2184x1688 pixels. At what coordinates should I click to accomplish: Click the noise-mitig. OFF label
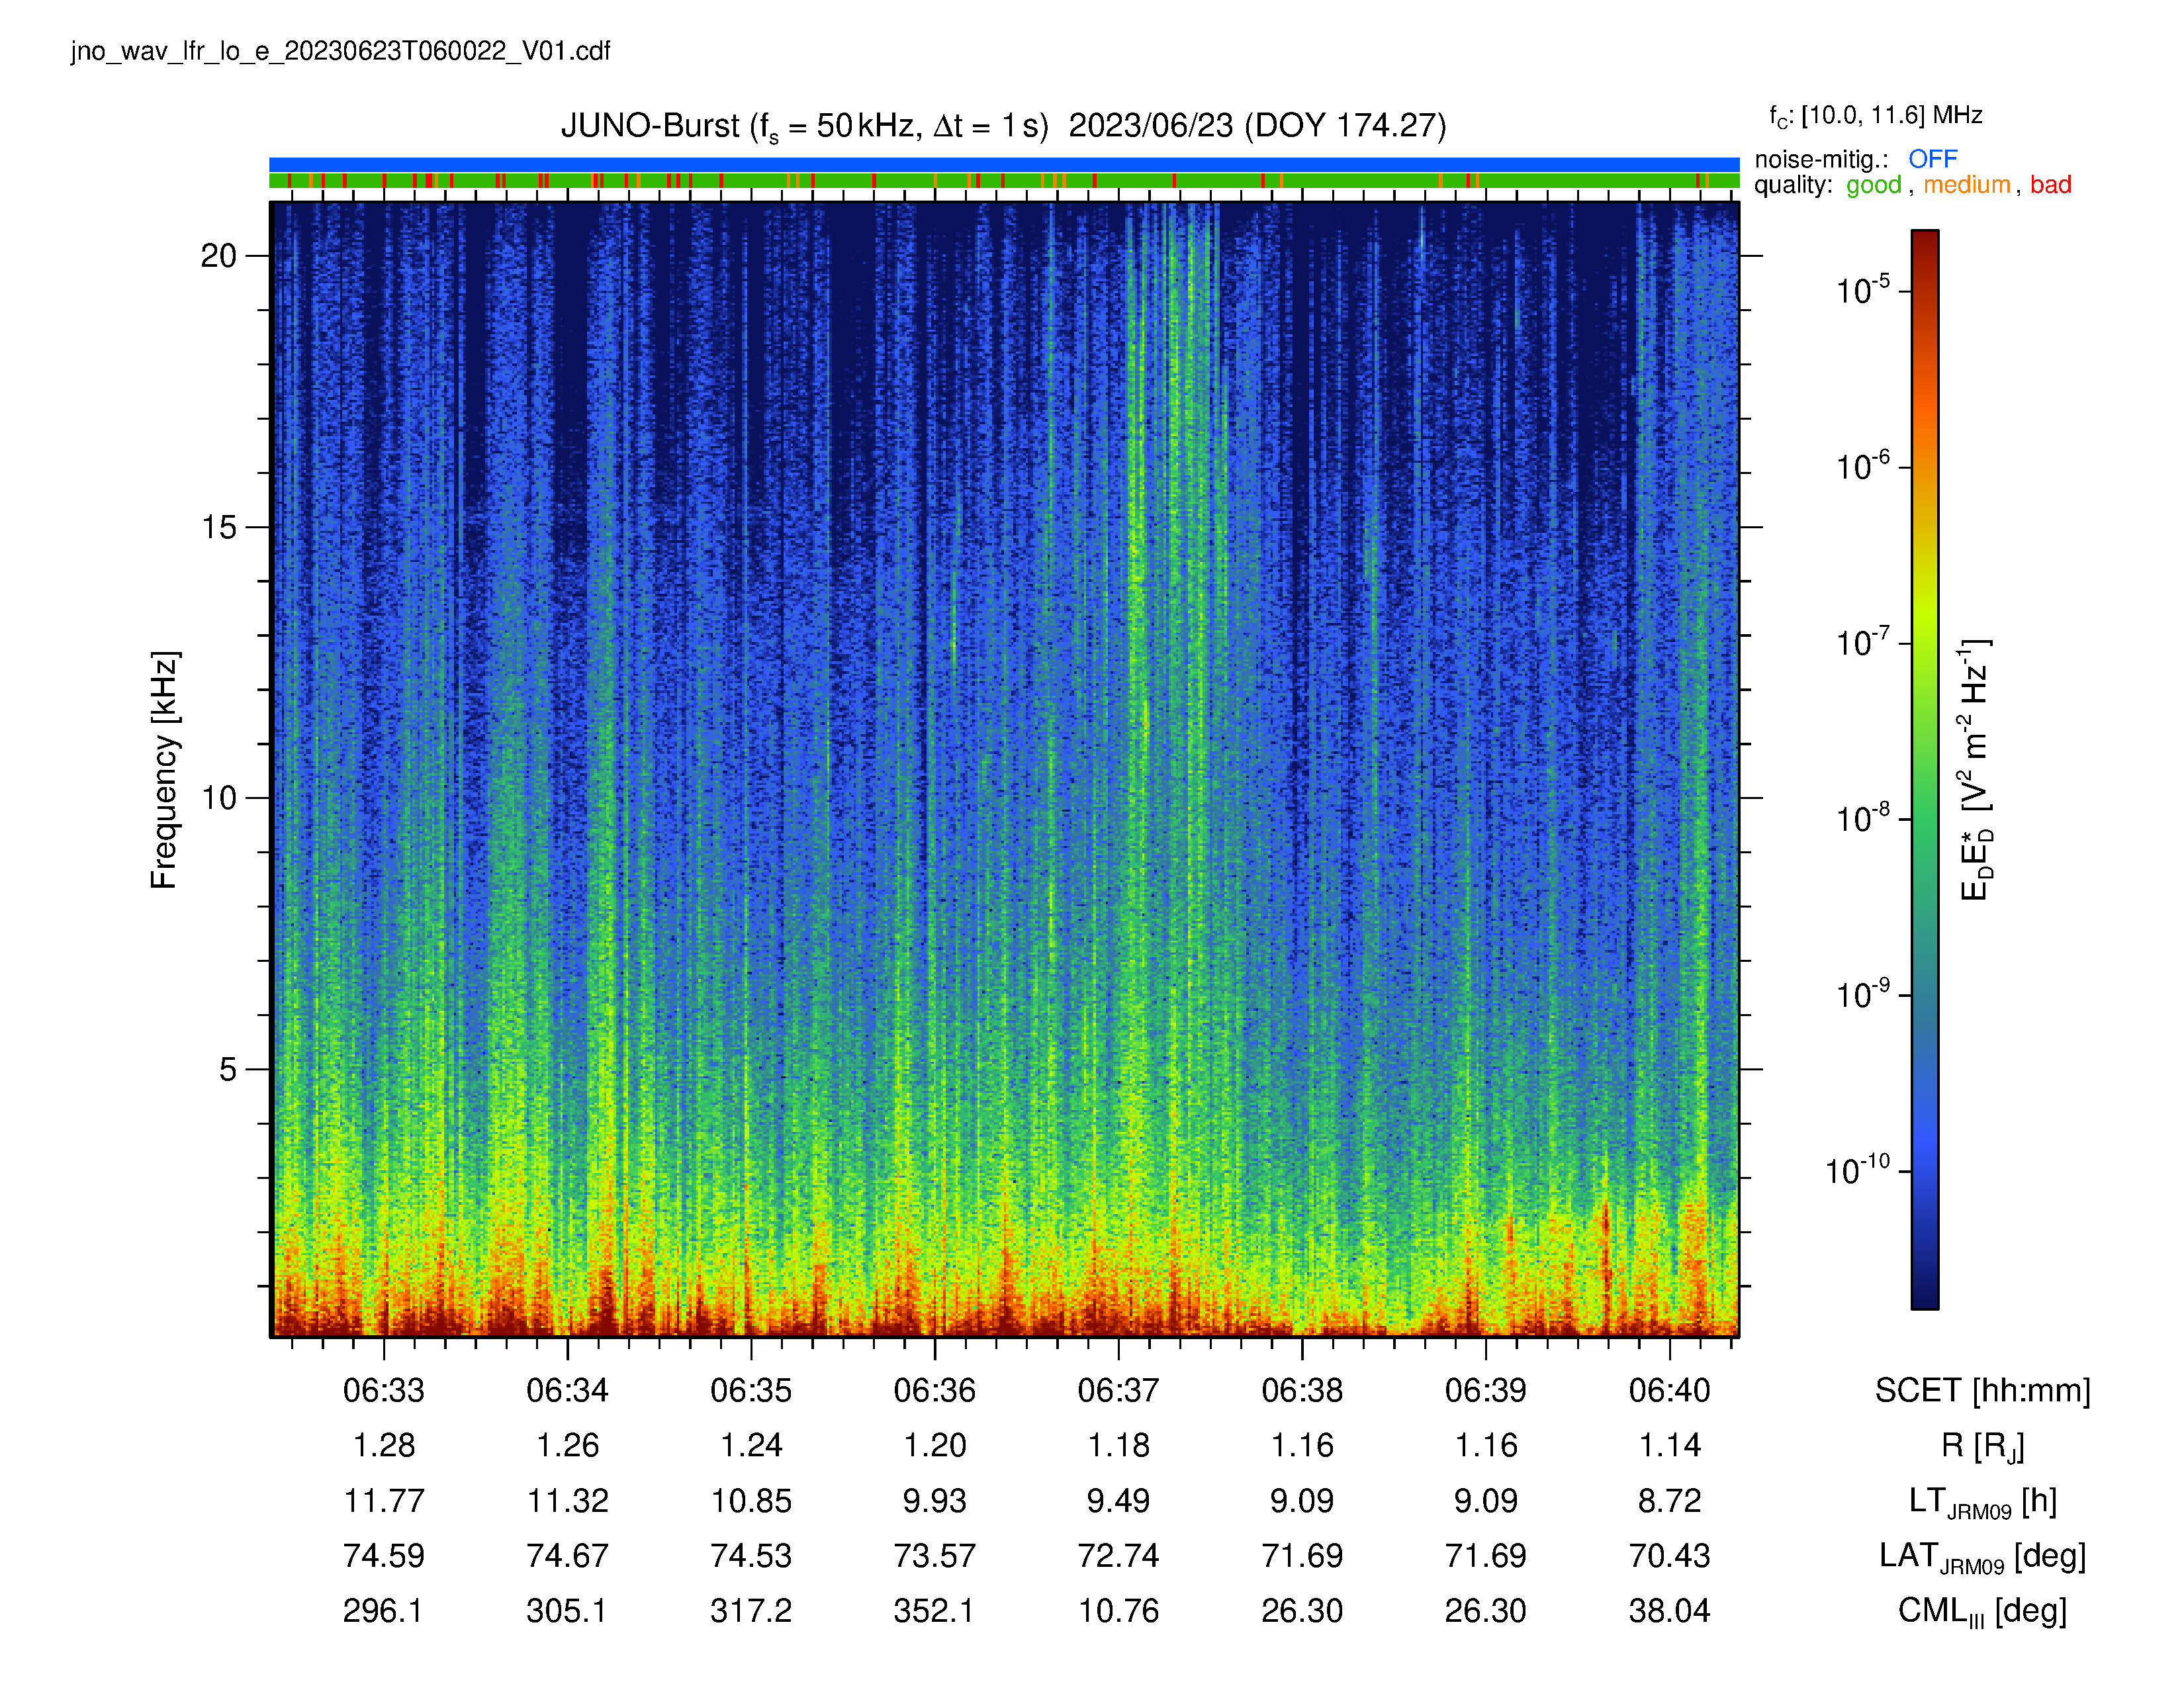(x=1855, y=159)
